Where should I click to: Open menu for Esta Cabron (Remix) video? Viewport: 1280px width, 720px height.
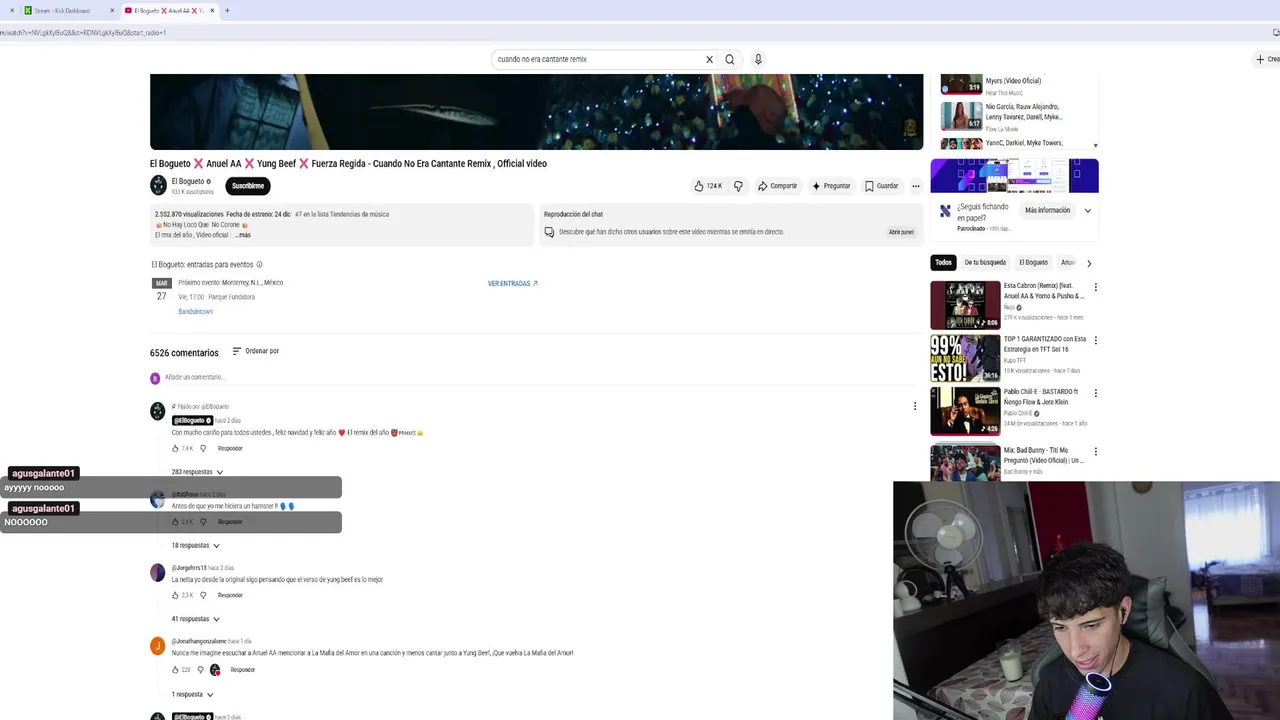[x=1095, y=287]
